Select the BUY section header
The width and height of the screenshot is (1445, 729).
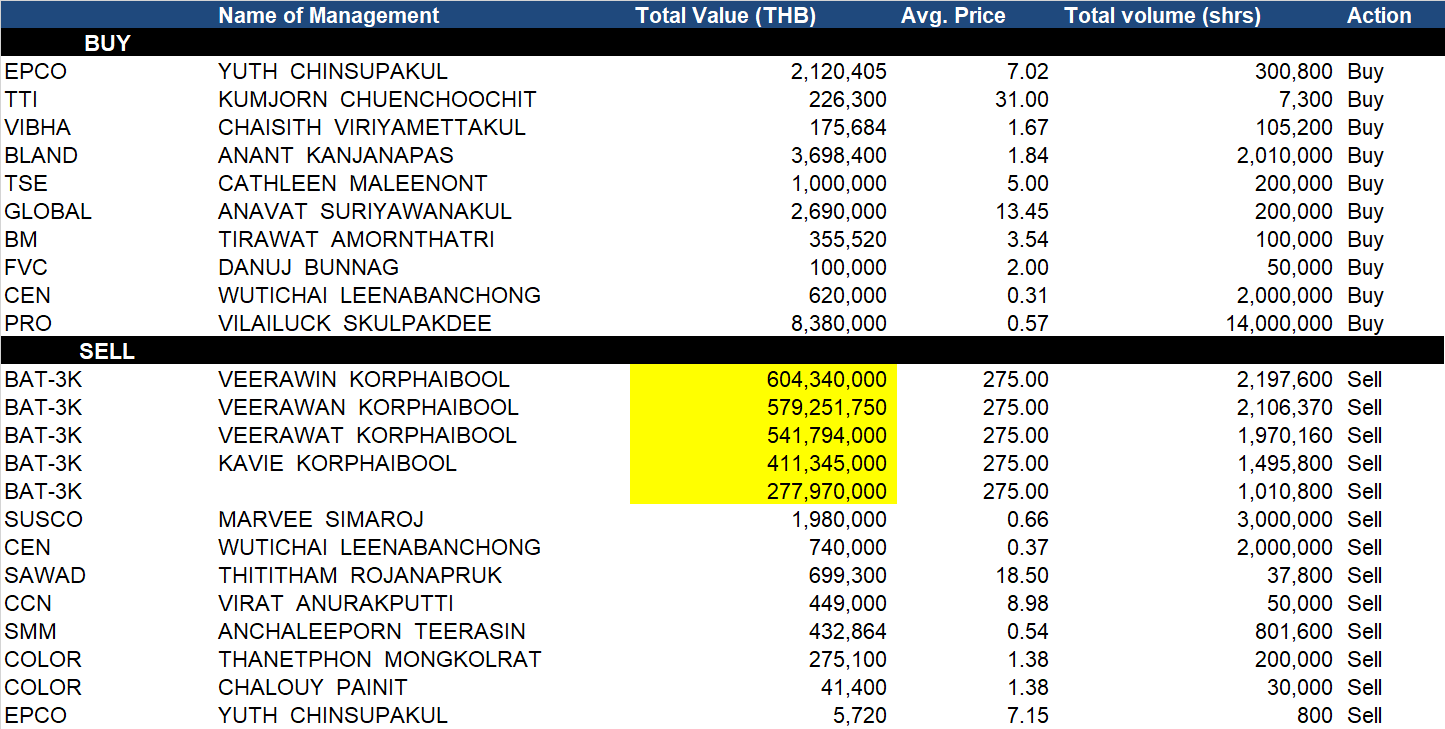108,43
